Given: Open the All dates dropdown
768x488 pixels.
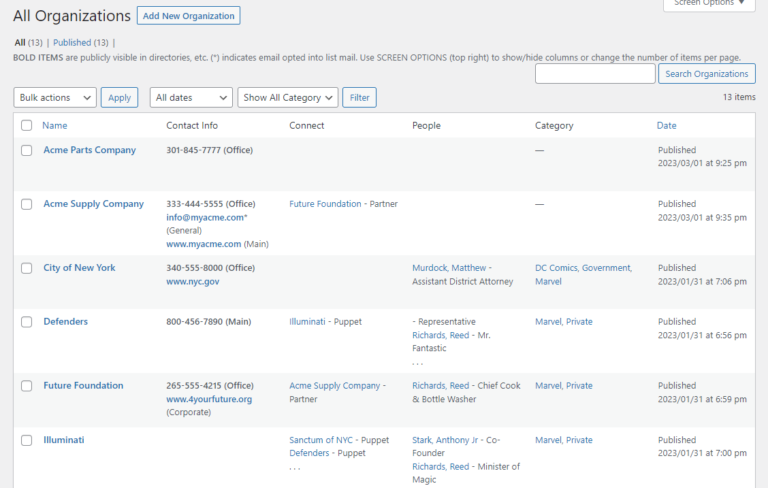Looking at the screenshot, I should point(191,97).
